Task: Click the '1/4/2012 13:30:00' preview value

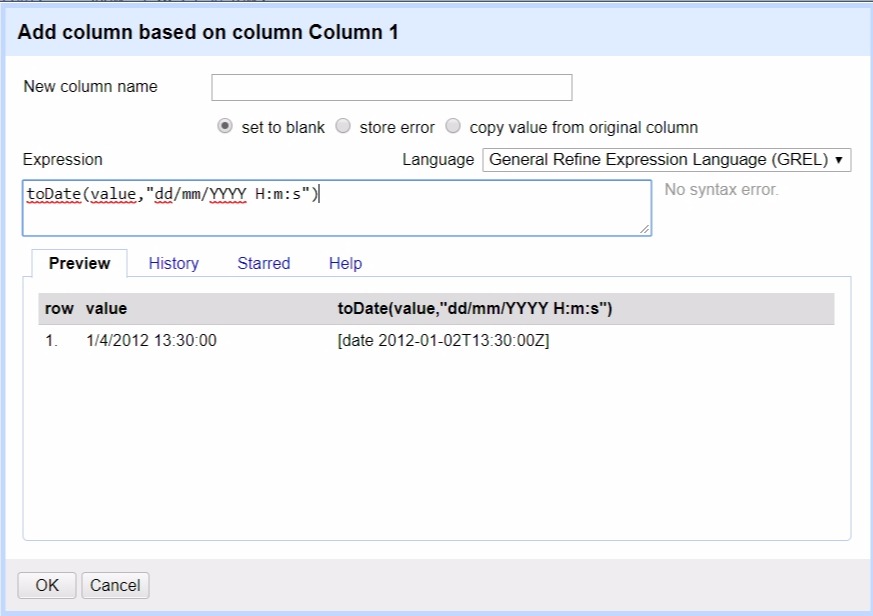Action: (151, 340)
